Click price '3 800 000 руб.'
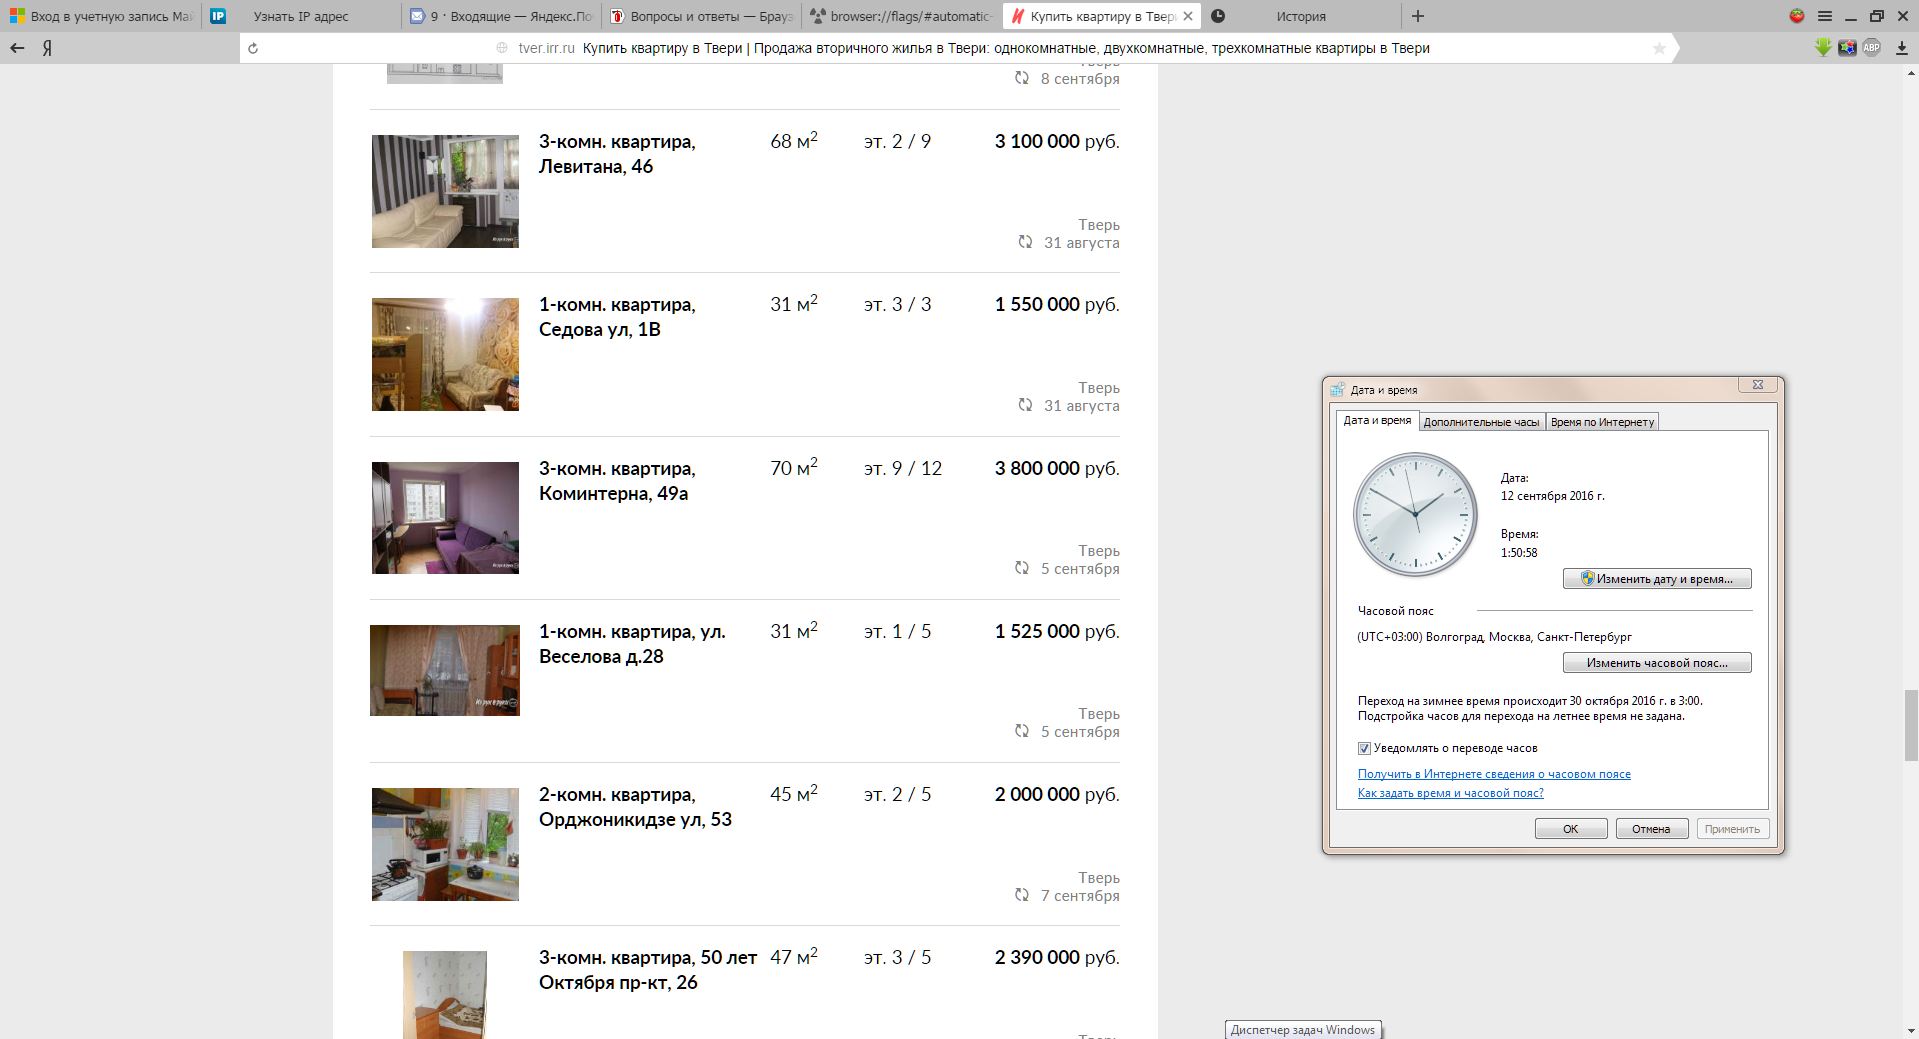Screen dimensions: 1919x1039 coord(1057,469)
